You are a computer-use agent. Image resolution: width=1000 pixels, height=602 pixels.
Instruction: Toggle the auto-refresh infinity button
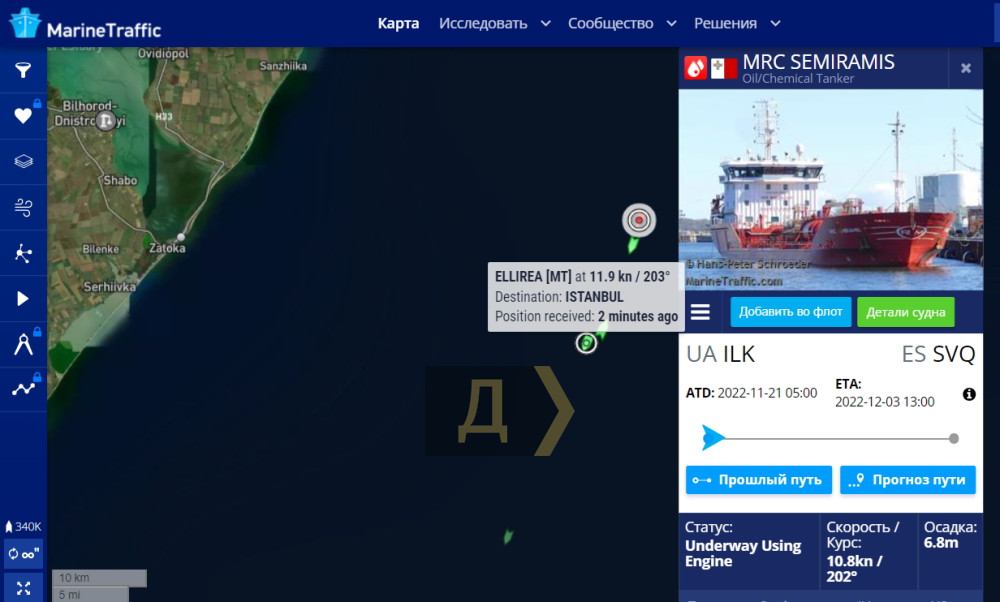(x=23, y=554)
